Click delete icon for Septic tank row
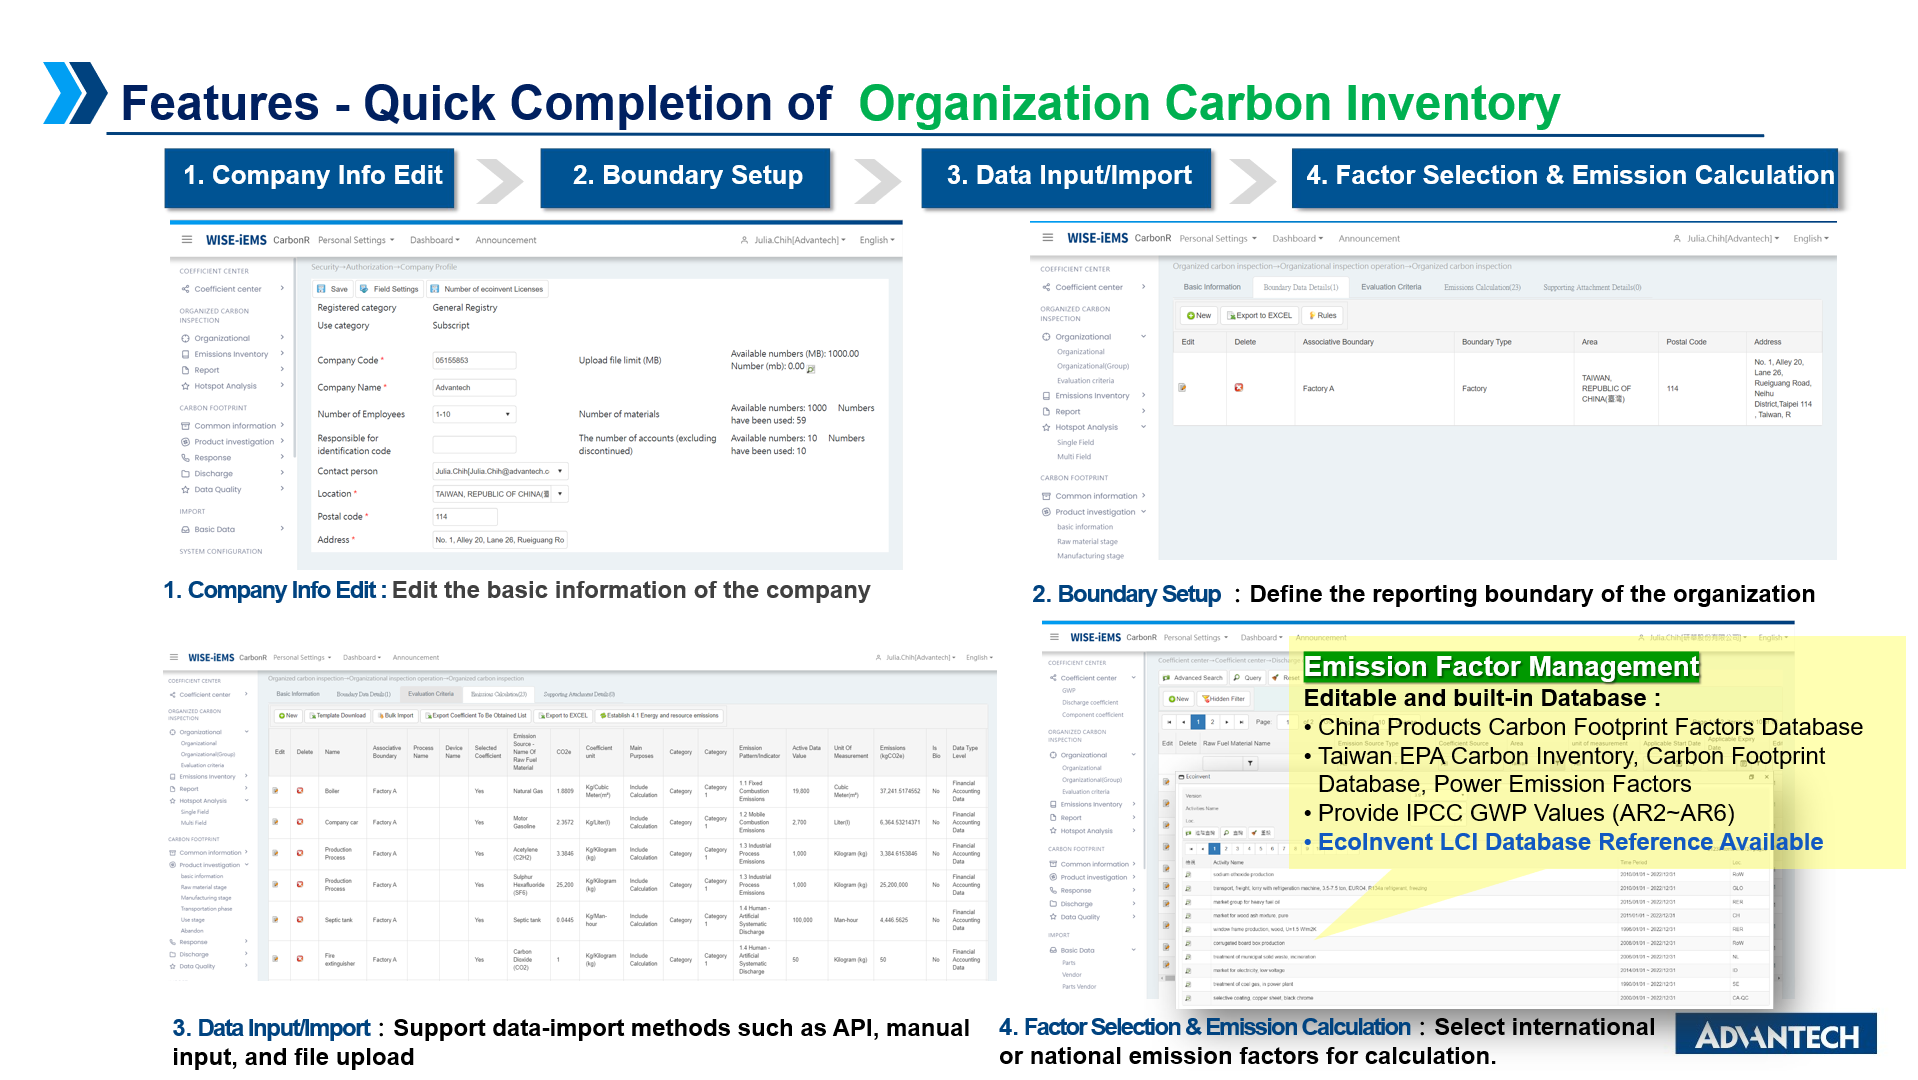 point(299,919)
